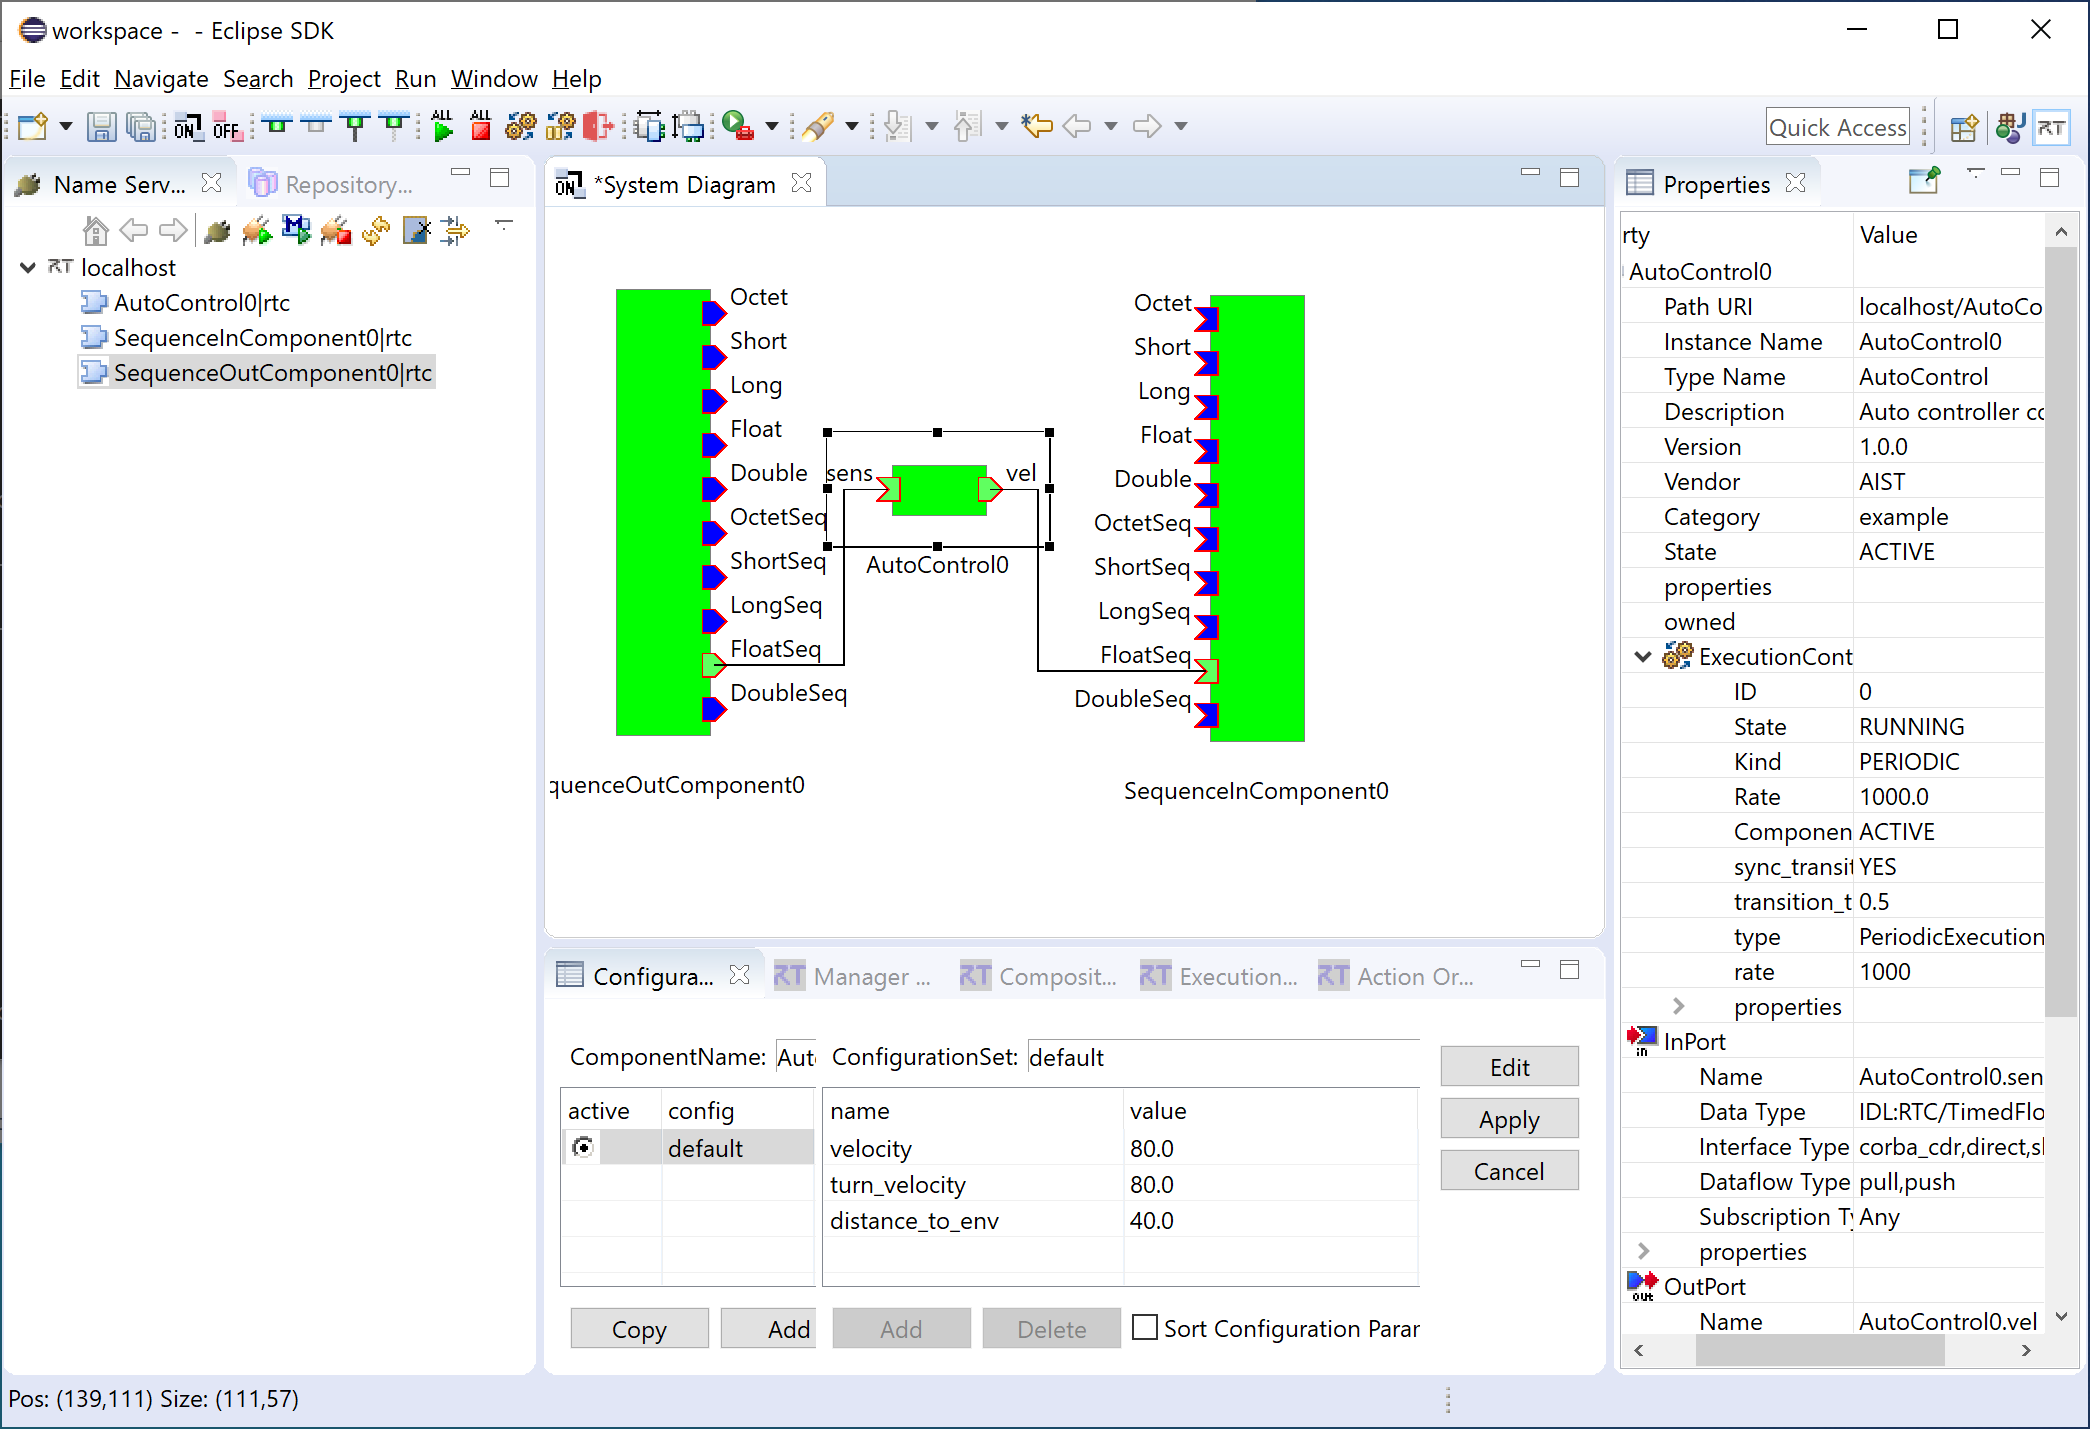The image size is (2090, 1429).
Task: Select the AutoControl0 vel output port
Action: point(990,489)
